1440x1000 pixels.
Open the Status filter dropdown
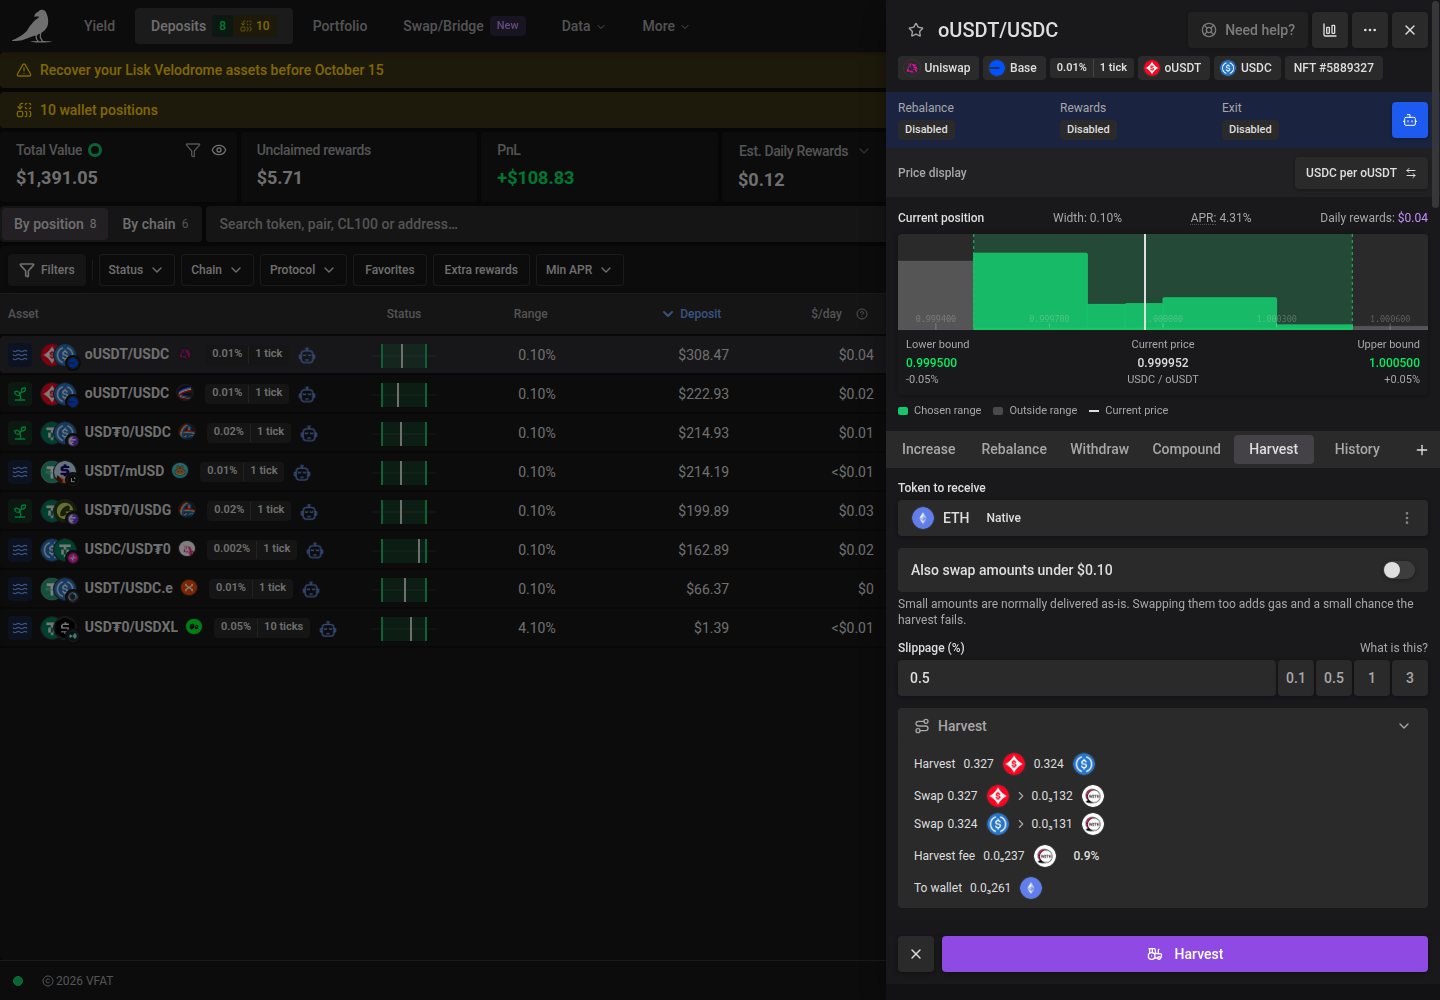(x=136, y=270)
